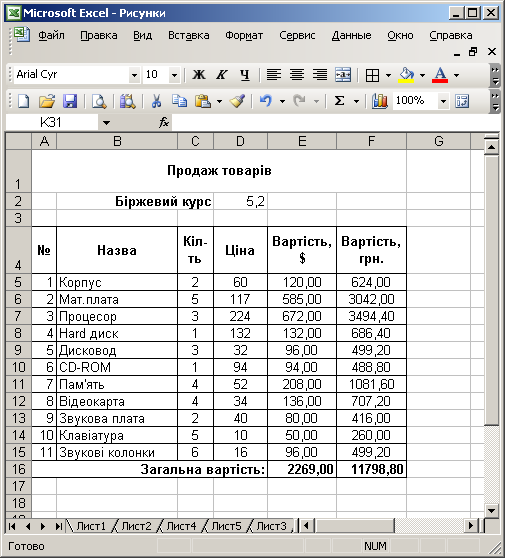Click the Research/Find binoculars icon

click(127, 101)
